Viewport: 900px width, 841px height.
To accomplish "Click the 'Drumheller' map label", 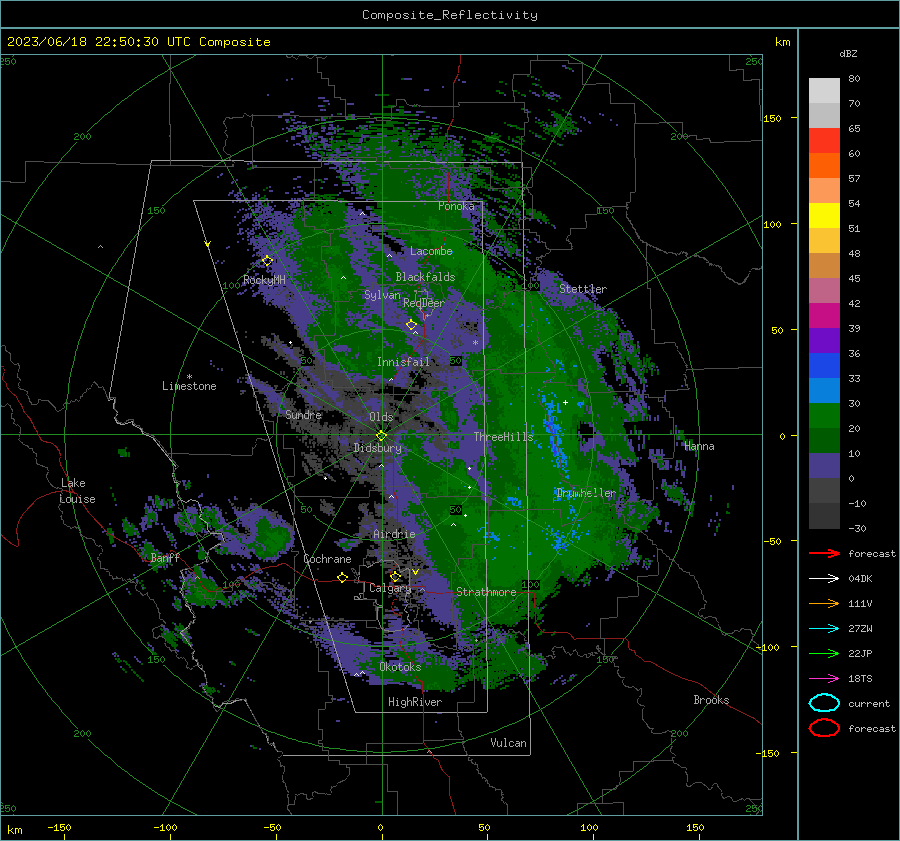I will point(586,493).
